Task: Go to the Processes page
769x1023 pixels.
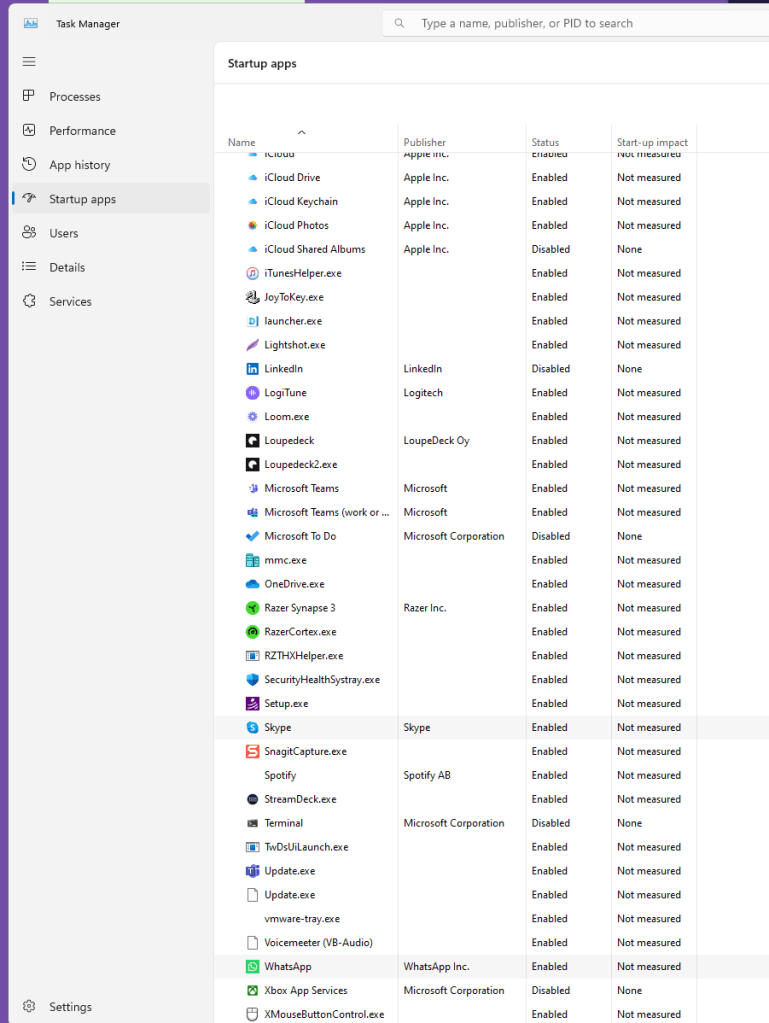Action: (111, 96)
